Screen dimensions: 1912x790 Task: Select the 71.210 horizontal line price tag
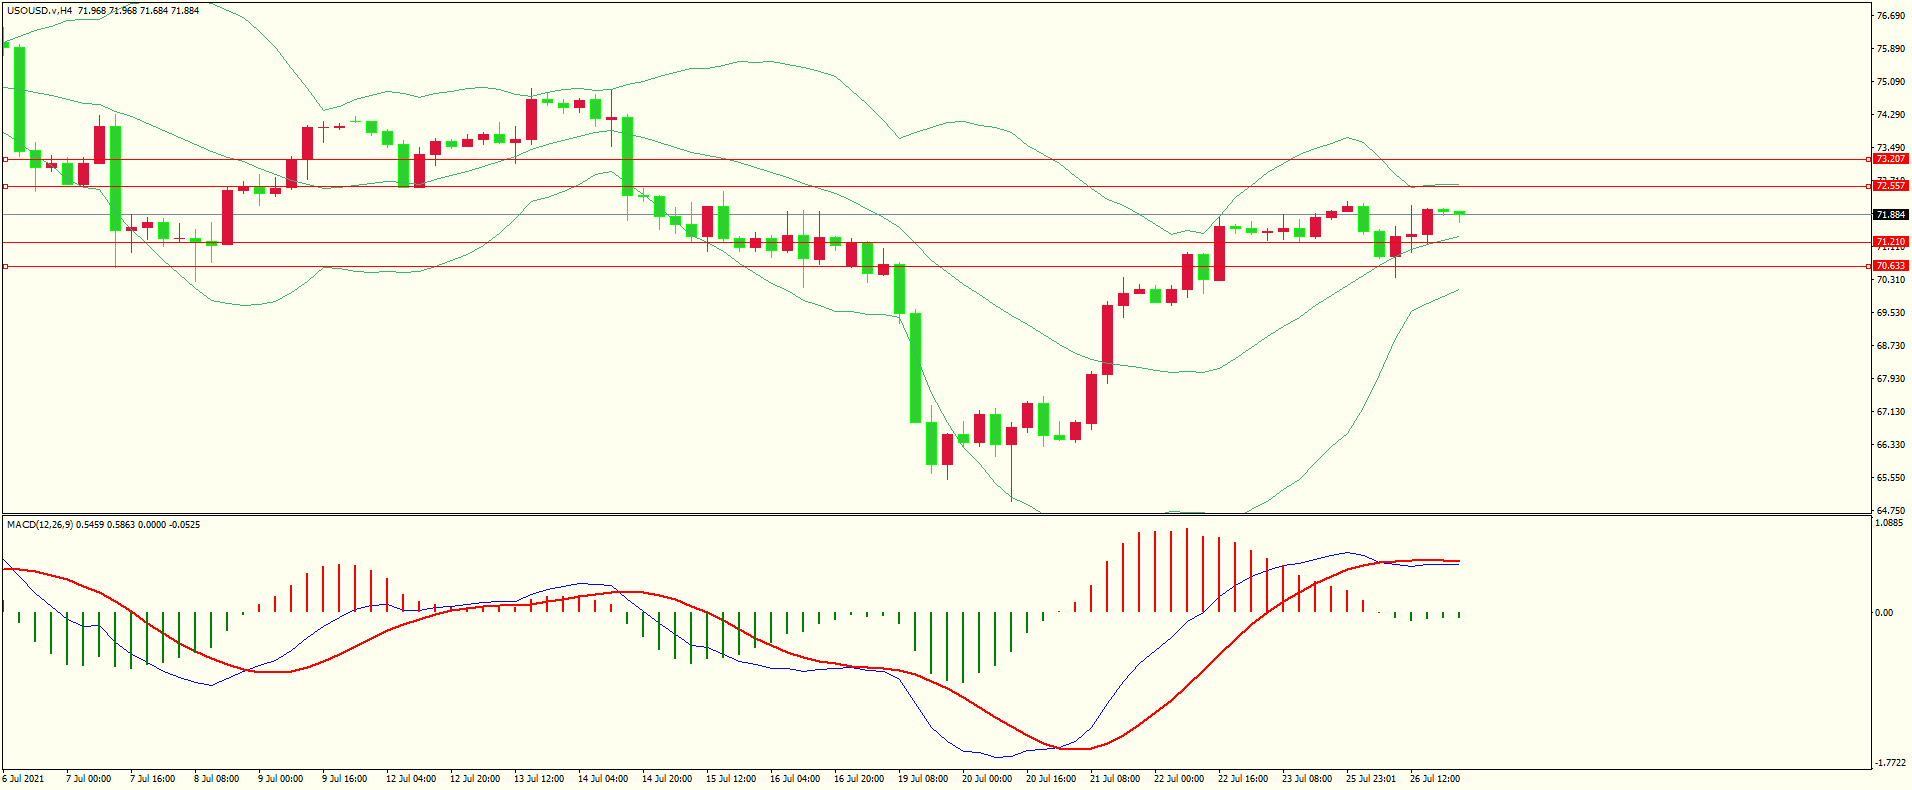coord(1890,242)
